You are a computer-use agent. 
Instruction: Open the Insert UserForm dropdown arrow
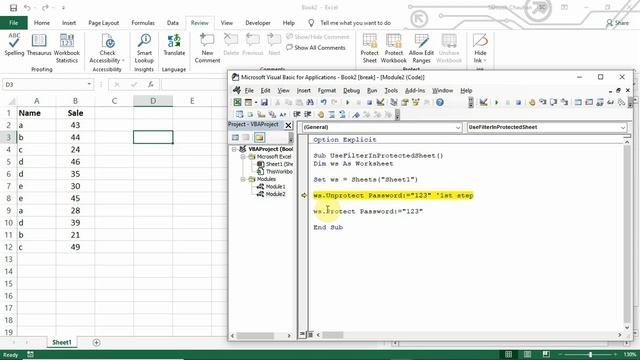[x=256, y=102]
